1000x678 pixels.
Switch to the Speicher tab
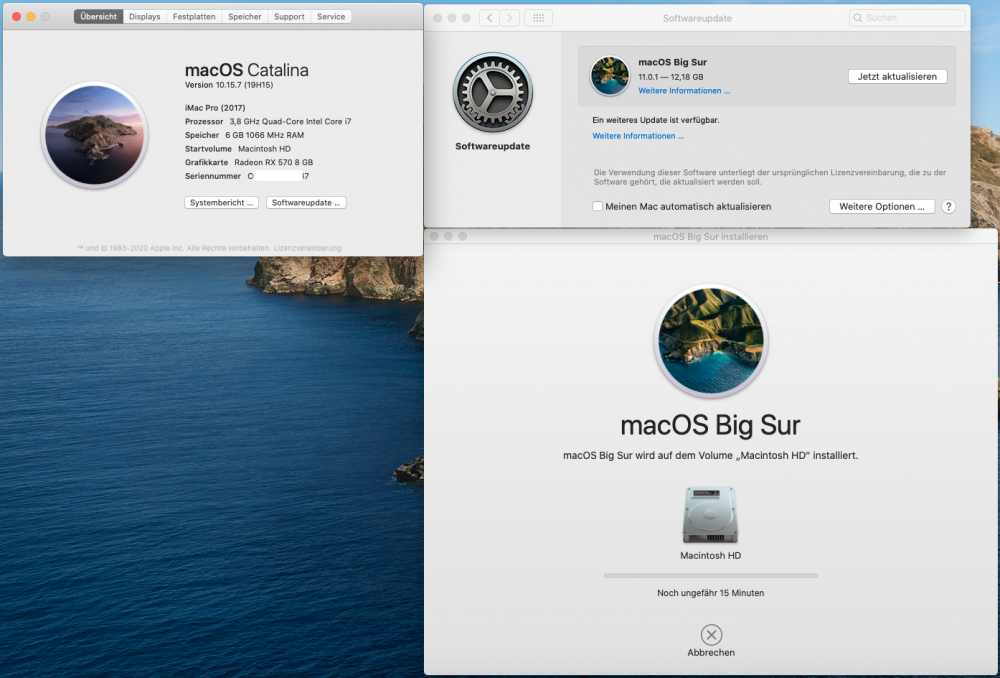tap(245, 17)
